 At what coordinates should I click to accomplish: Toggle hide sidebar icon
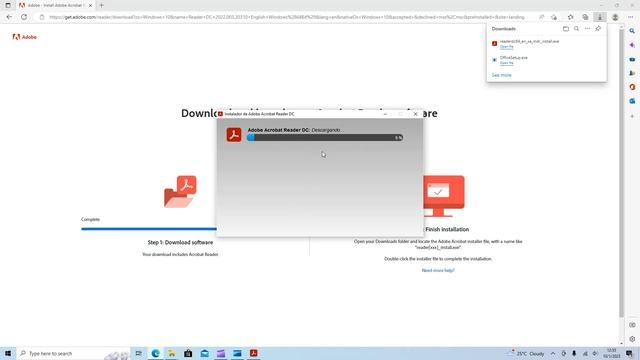click(x=632, y=325)
